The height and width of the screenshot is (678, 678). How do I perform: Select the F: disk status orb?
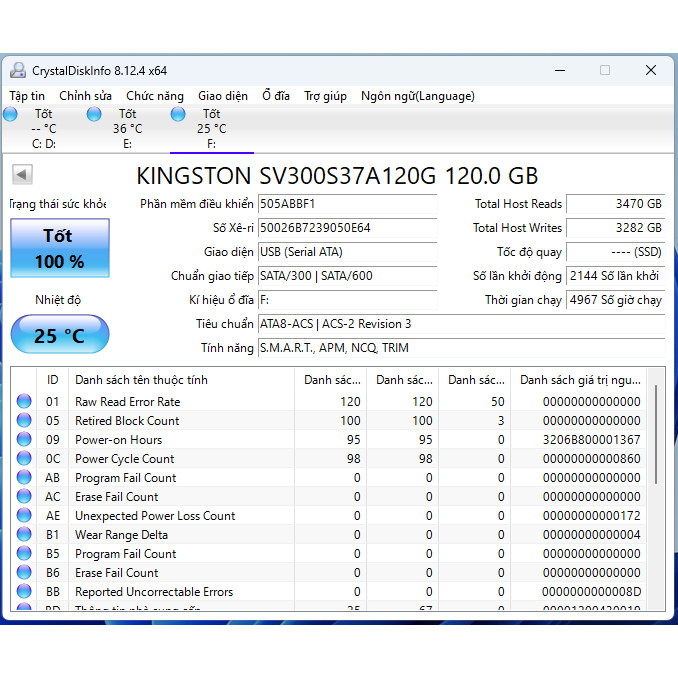click(x=178, y=114)
